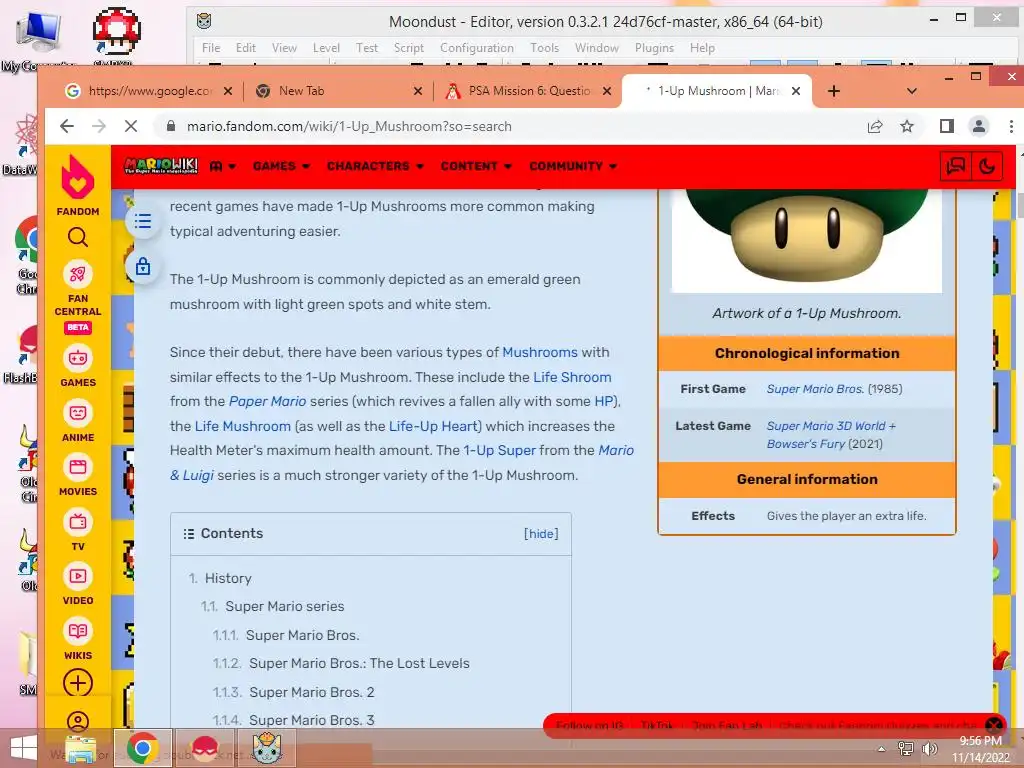
Task: Expand the Content dropdown in wiki nav
Action: [x=476, y=166]
